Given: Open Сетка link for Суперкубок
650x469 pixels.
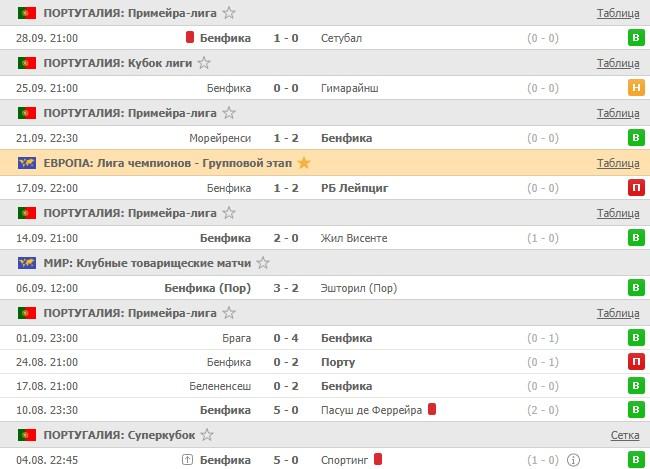Looking at the screenshot, I should pos(625,435).
